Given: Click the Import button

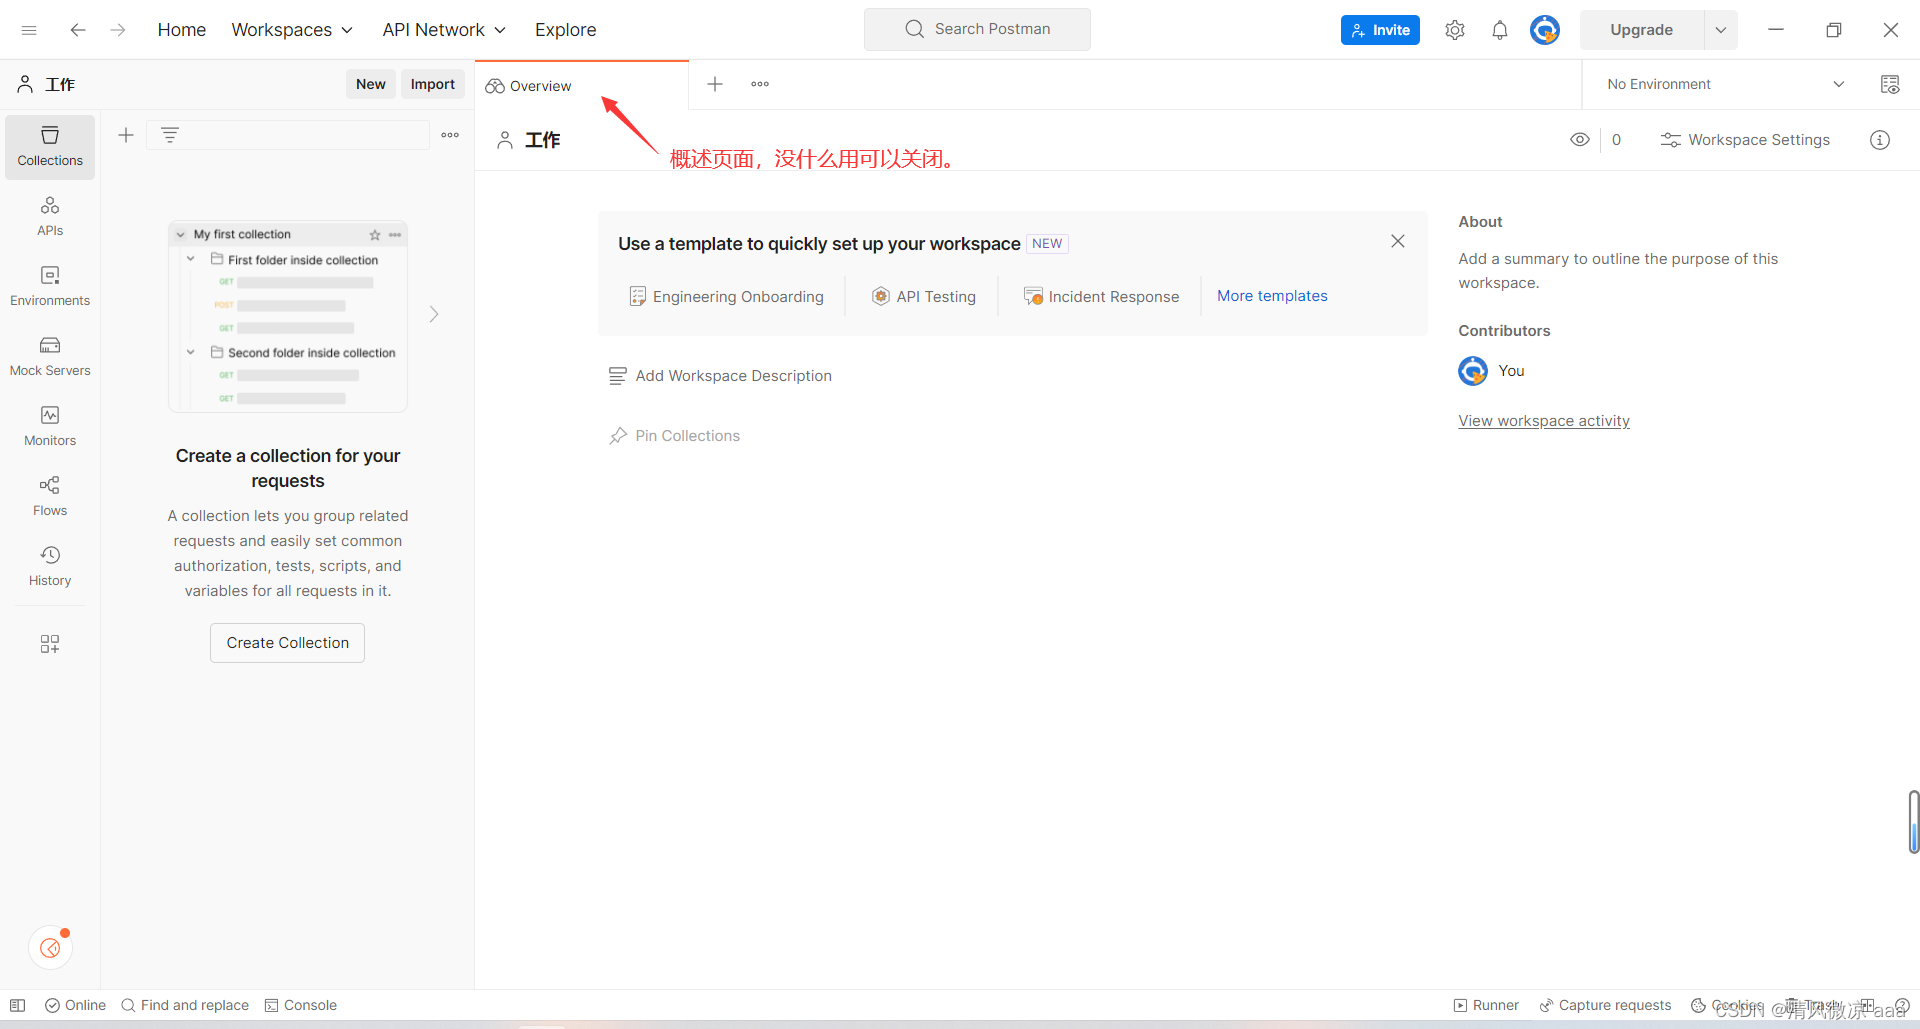Looking at the screenshot, I should (x=433, y=85).
